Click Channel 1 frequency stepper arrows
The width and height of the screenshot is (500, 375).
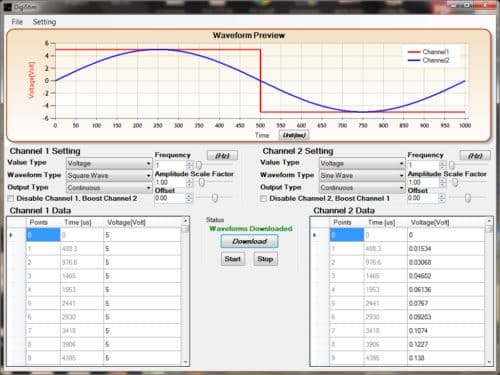coord(189,165)
